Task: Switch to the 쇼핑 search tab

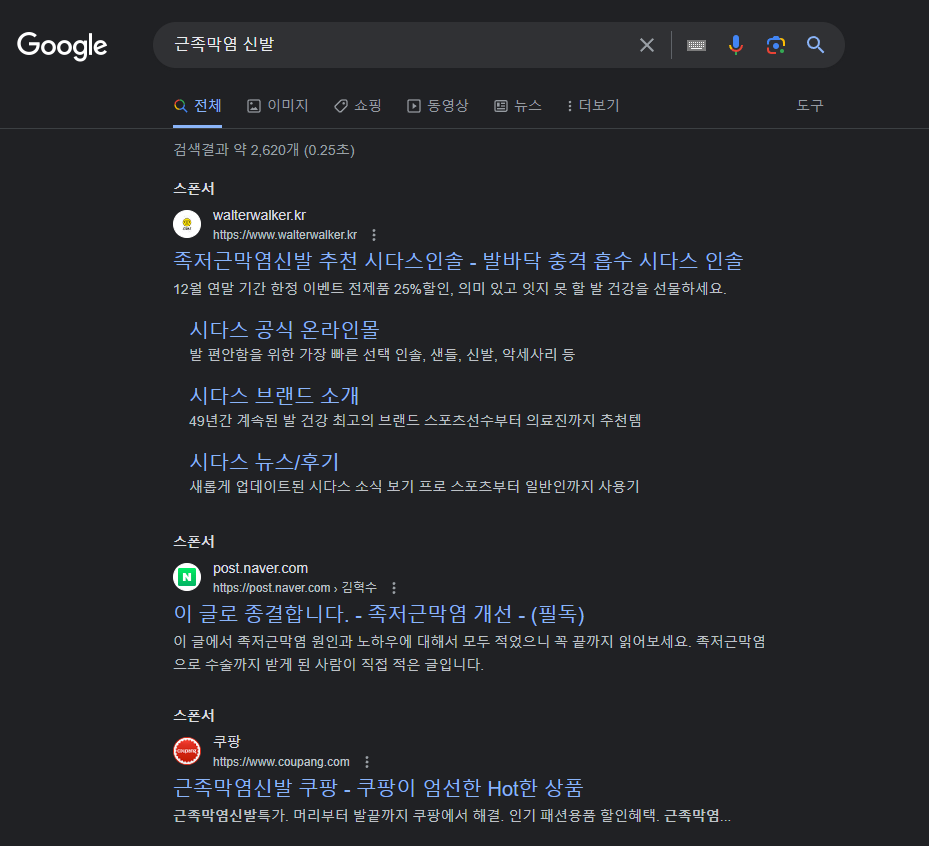Action: click(x=357, y=105)
